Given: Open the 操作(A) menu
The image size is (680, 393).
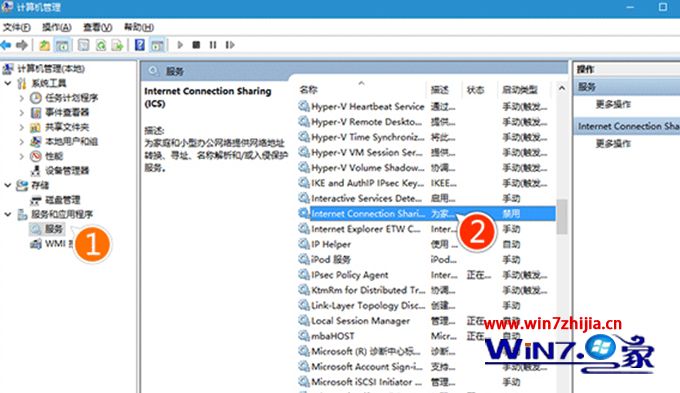Looking at the screenshot, I should [56, 27].
